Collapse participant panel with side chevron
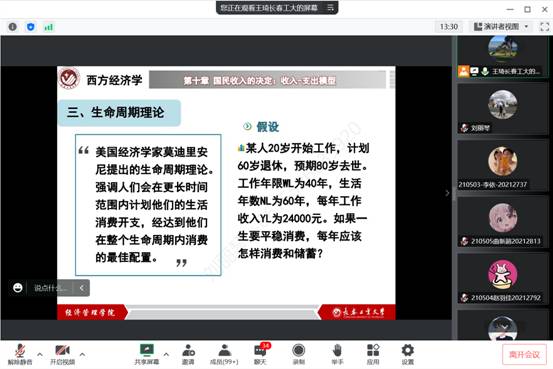 coord(447,193)
